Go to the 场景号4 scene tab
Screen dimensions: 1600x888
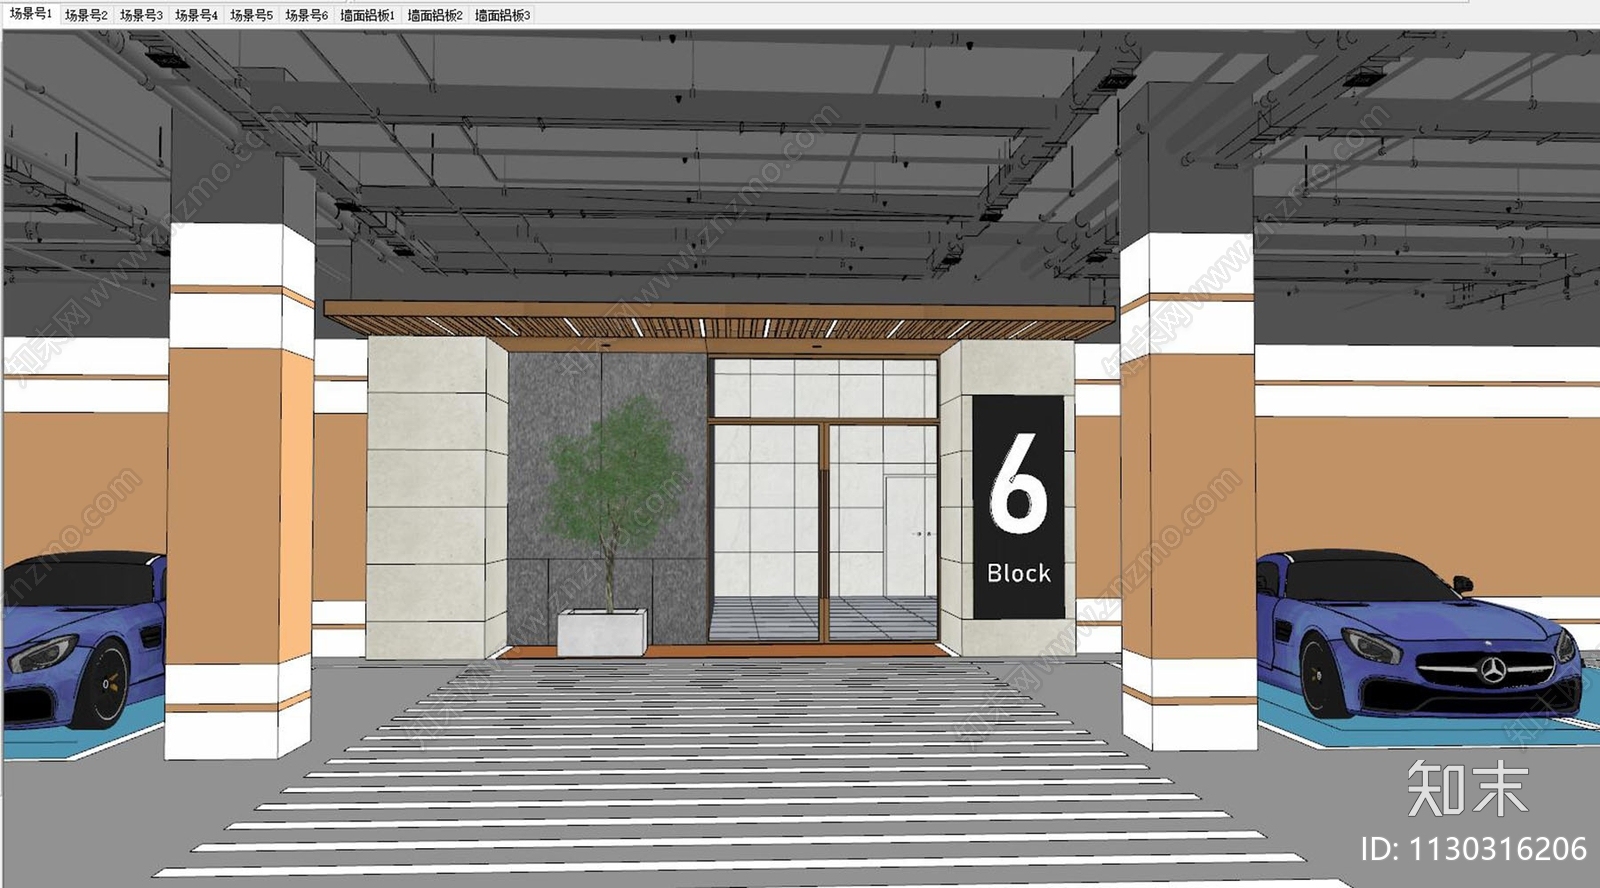point(196,15)
